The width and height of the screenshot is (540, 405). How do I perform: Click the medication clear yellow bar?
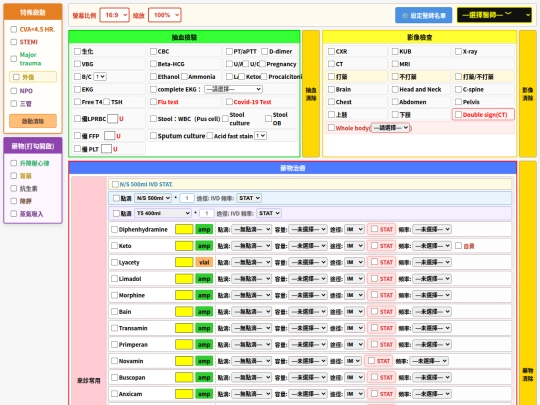click(528, 283)
